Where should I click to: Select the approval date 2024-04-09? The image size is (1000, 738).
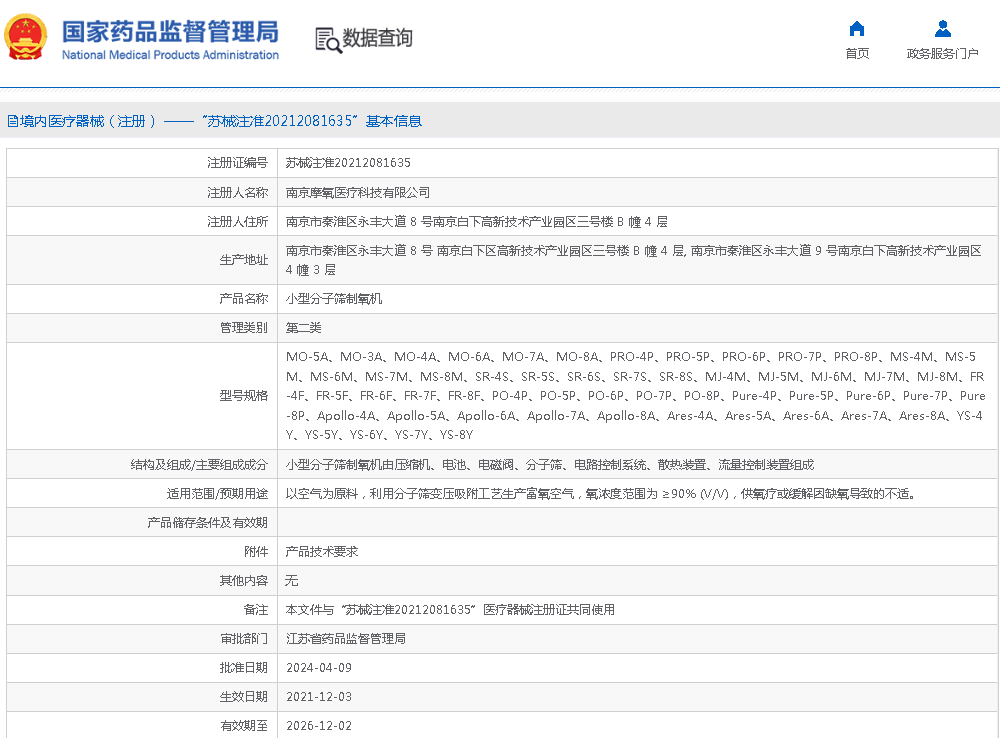point(319,667)
